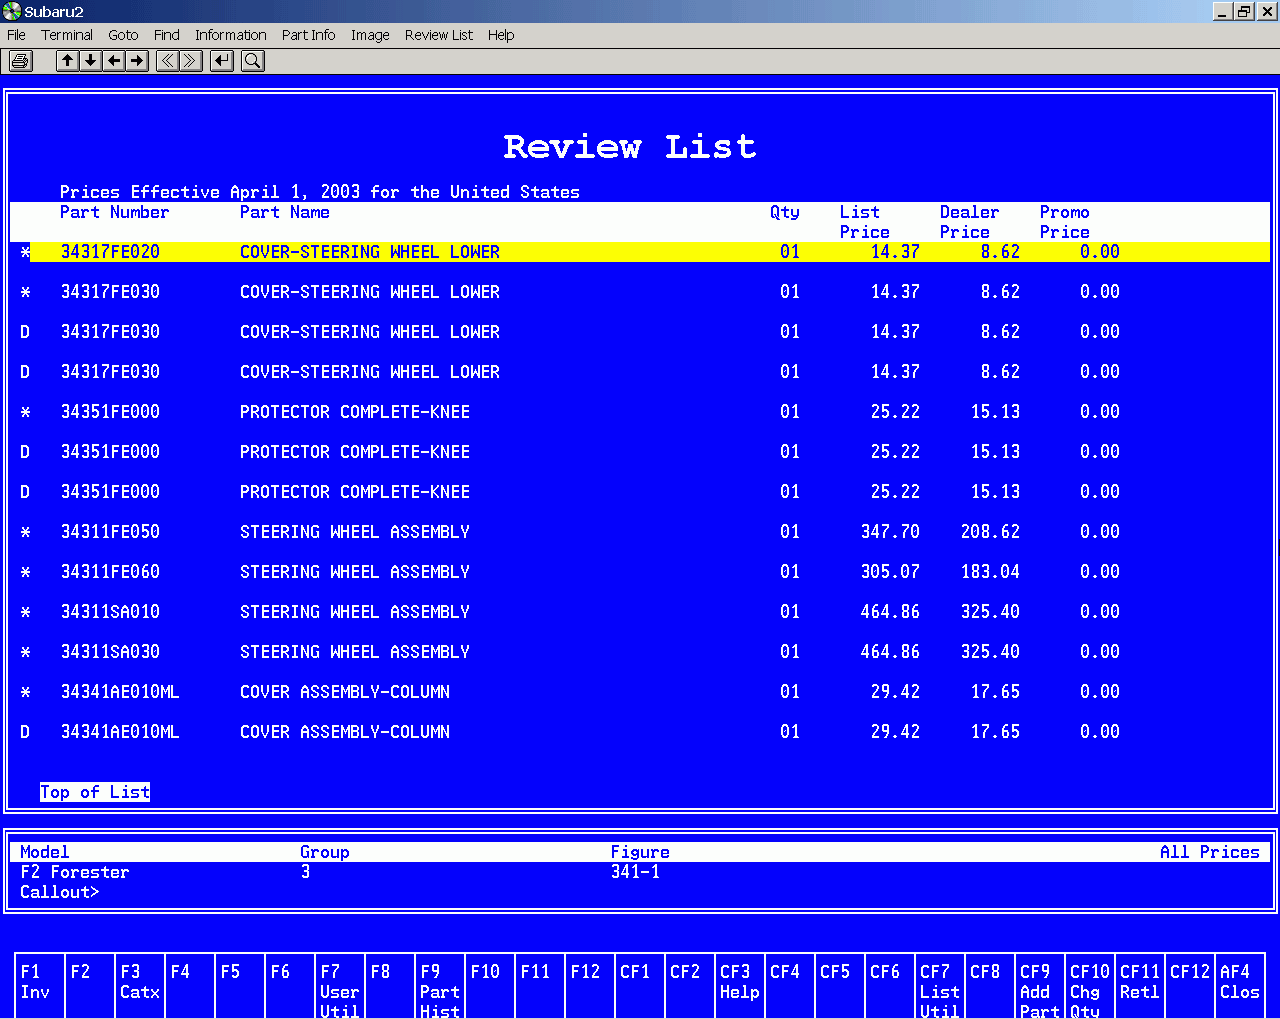Open the Review List menu
The height and width of the screenshot is (1019, 1280).
coord(439,35)
